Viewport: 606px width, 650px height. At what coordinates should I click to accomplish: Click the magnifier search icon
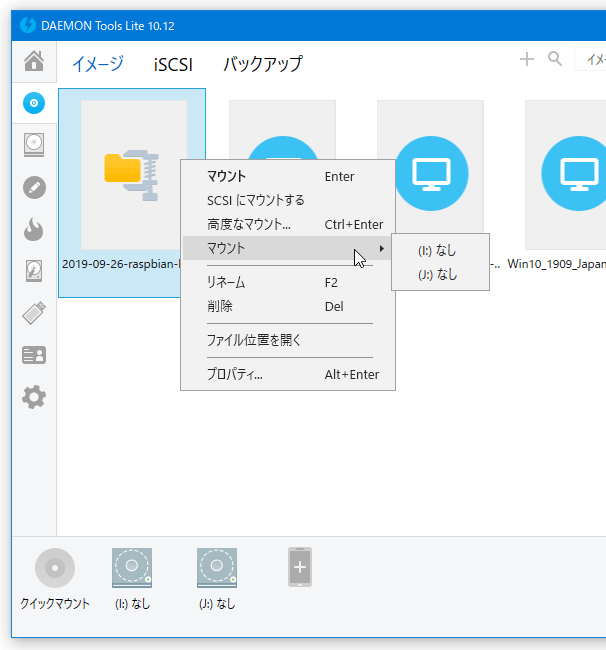(x=555, y=59)
